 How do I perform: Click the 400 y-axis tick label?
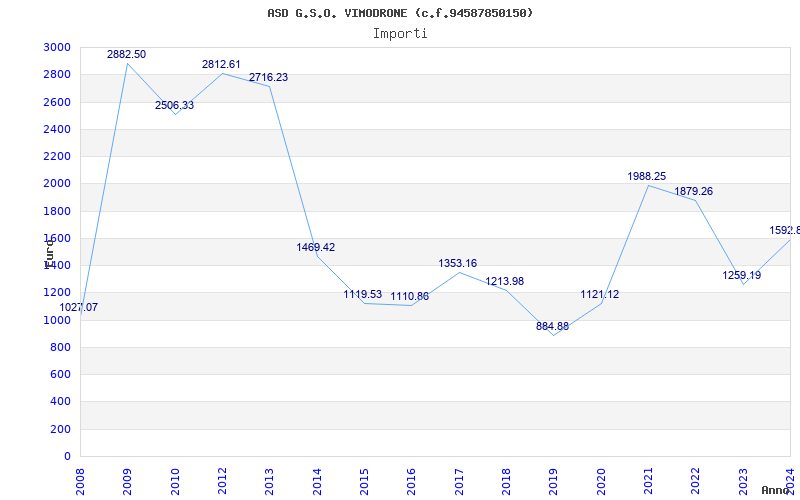(x=60, y=402)
